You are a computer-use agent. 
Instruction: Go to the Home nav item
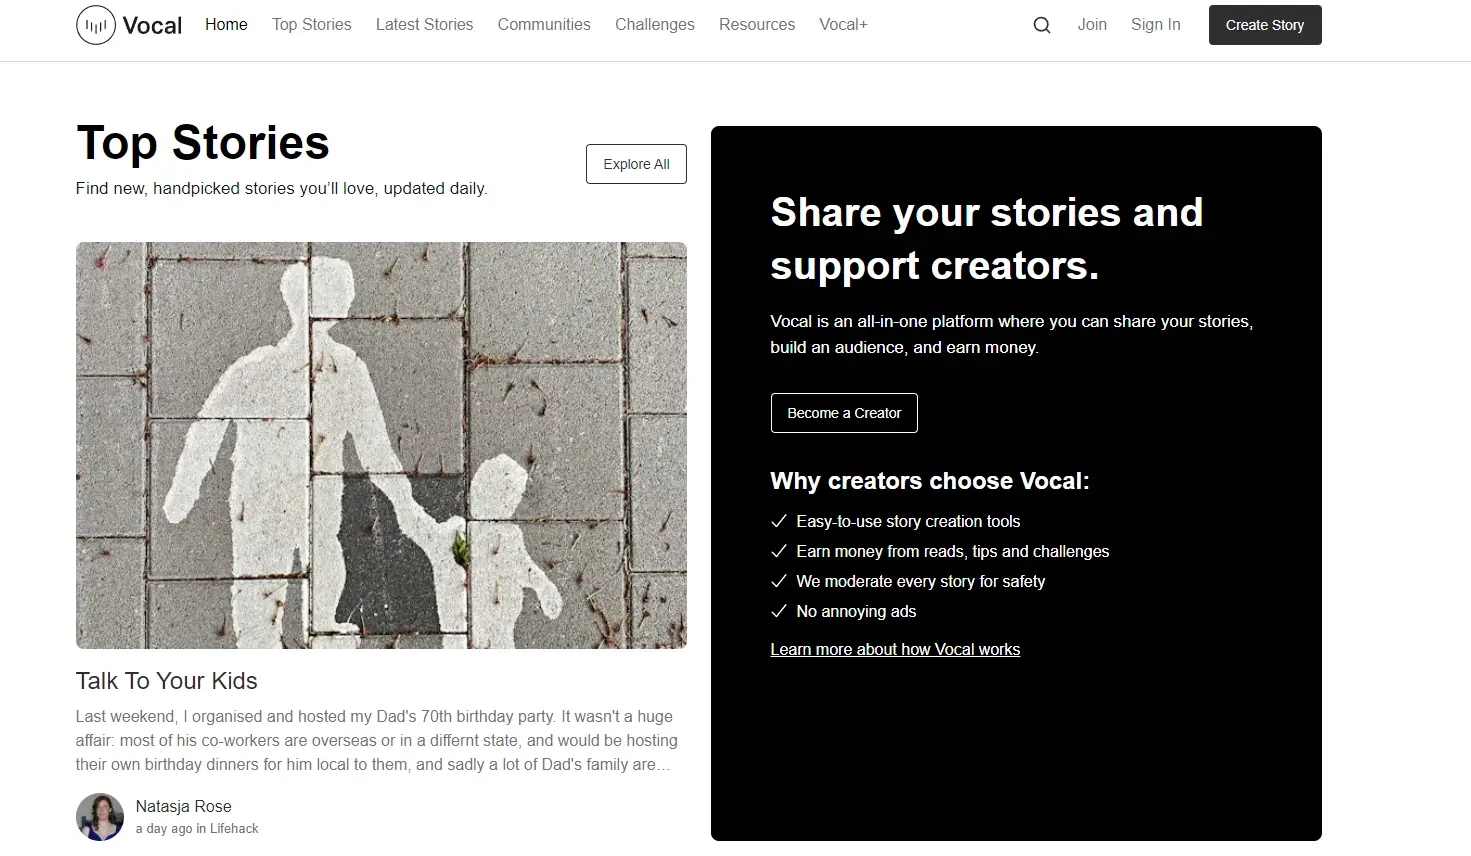(226, 25)
